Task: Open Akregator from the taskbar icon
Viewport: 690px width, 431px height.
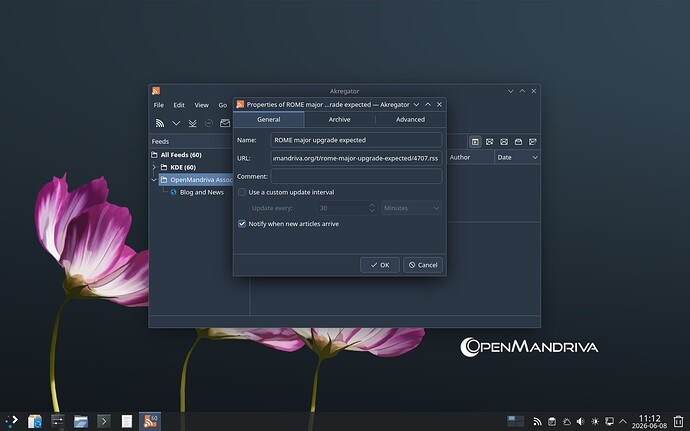Action: coord(150,421)
